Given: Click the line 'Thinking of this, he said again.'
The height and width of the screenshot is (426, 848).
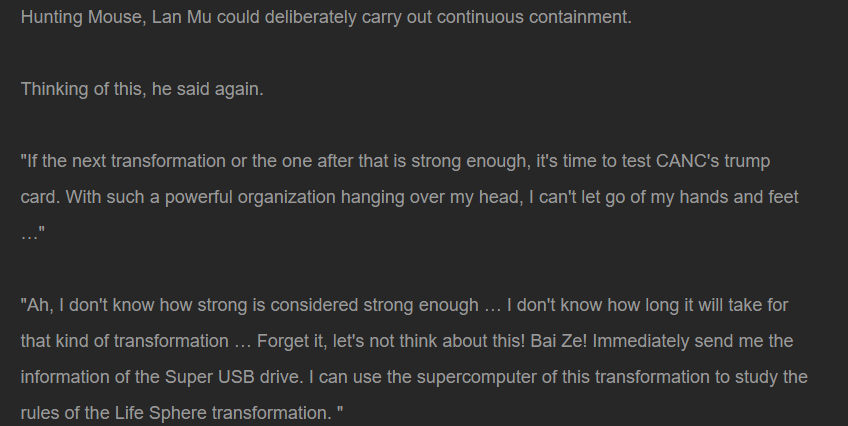Looking at the screenshot, I should tap(142, 89).
